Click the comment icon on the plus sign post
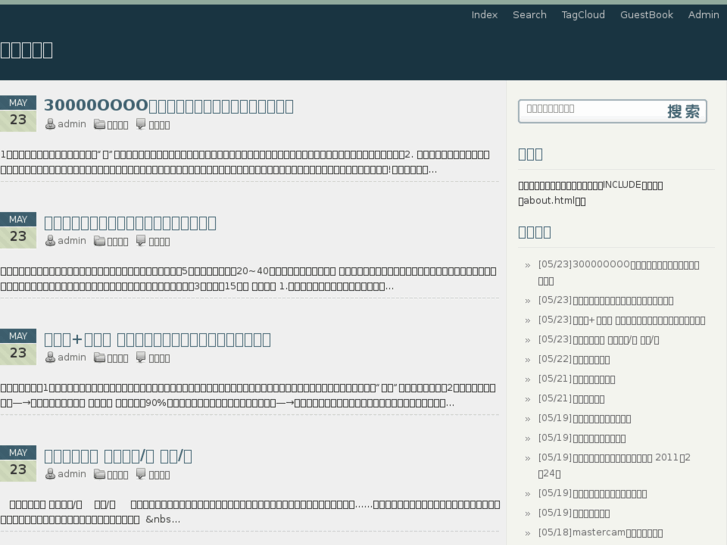The image size is (727, 545). point(141,357)
